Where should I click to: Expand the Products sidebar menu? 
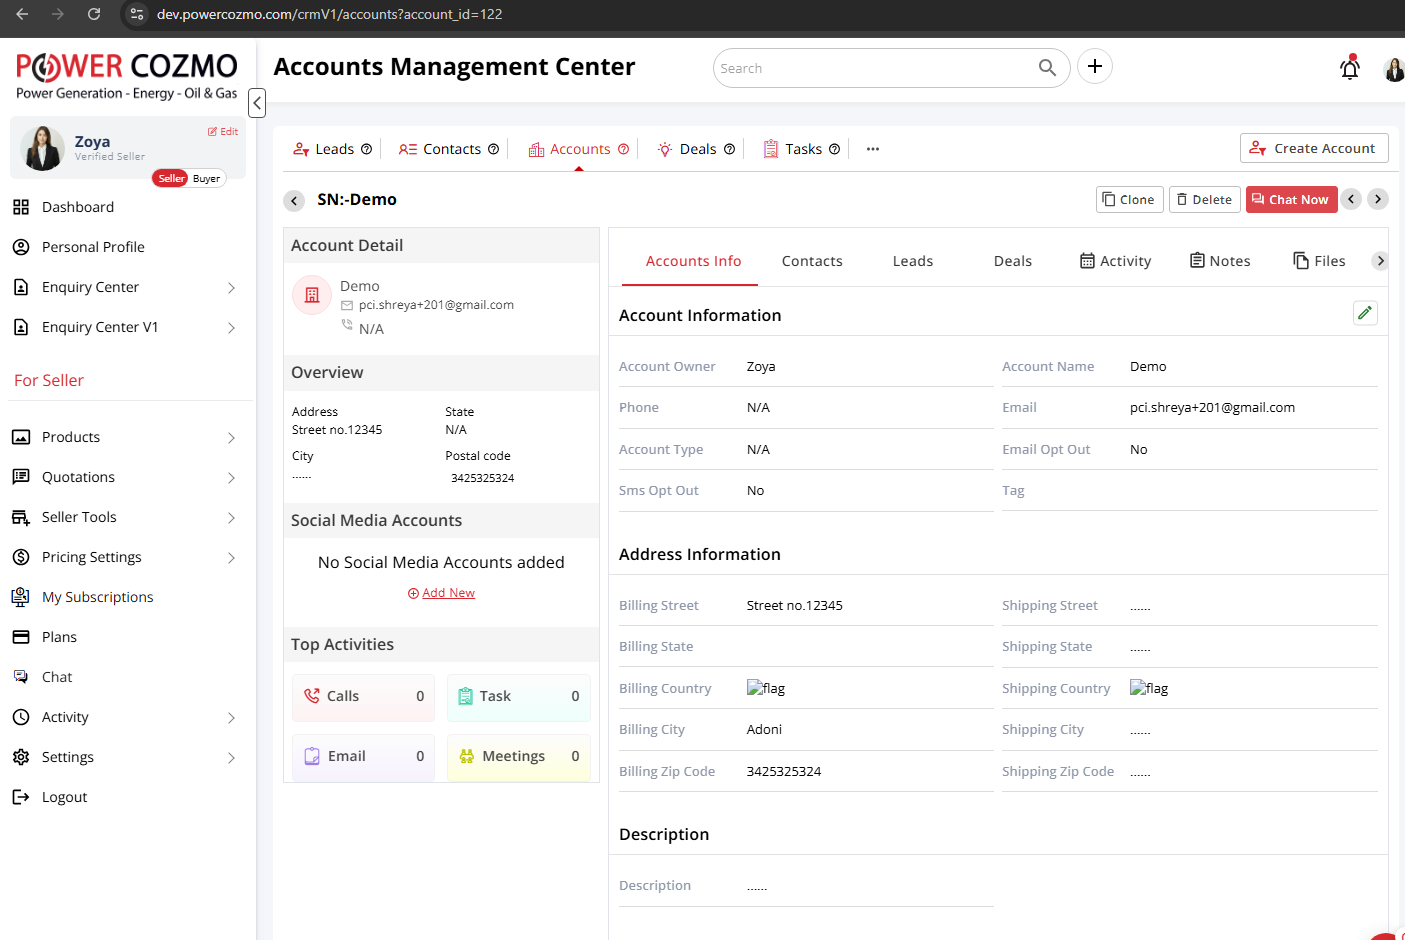coord(231,438)
